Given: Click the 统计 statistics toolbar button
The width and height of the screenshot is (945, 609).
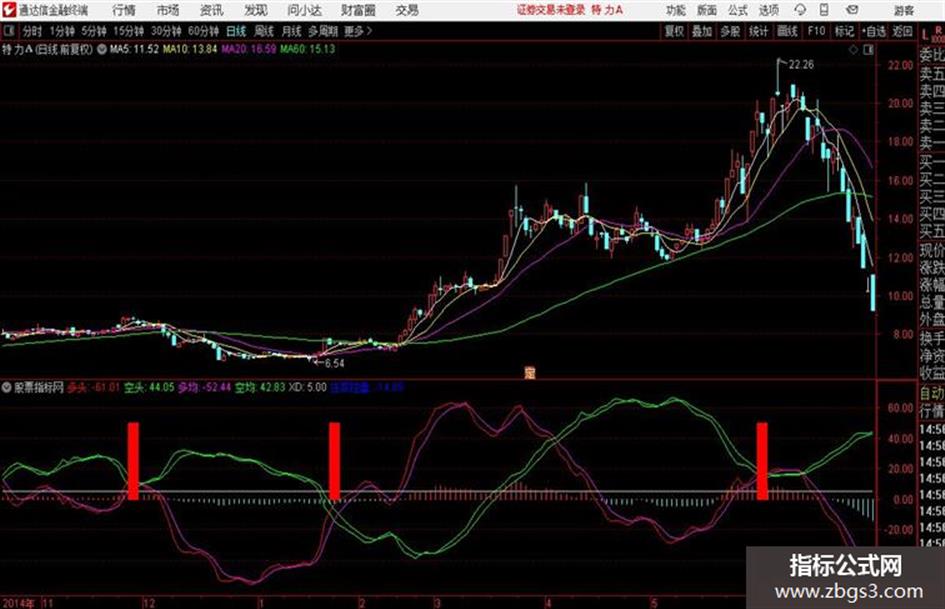Looking at the screenshot, I should tap(758, 31).
